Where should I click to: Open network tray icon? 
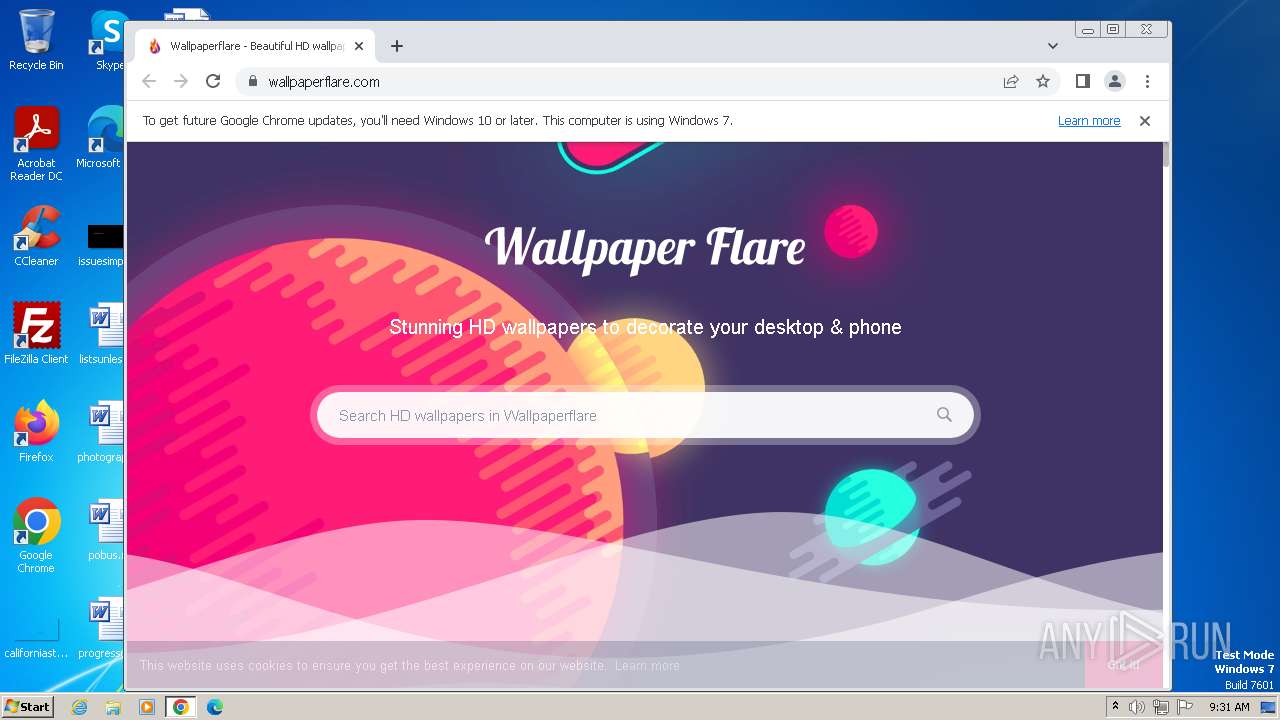(x=1160, y=707)
